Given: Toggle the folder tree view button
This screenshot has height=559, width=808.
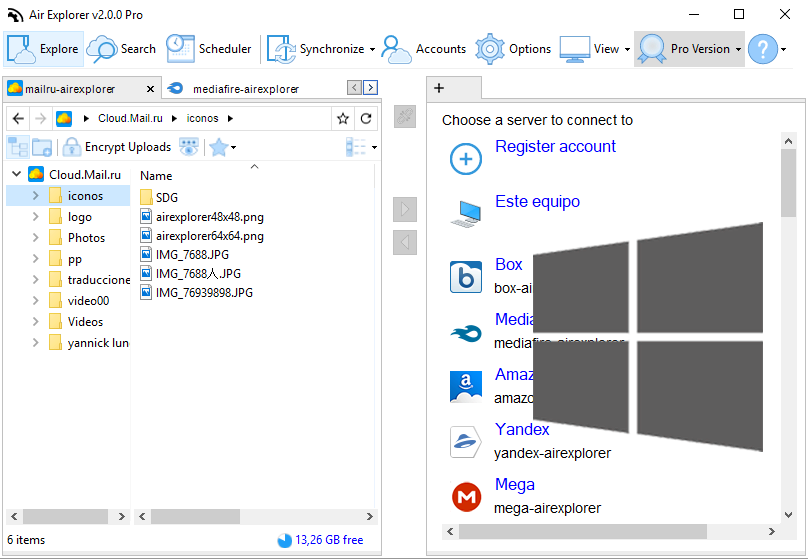Looking at the screenshot, I should click(18, 147).
